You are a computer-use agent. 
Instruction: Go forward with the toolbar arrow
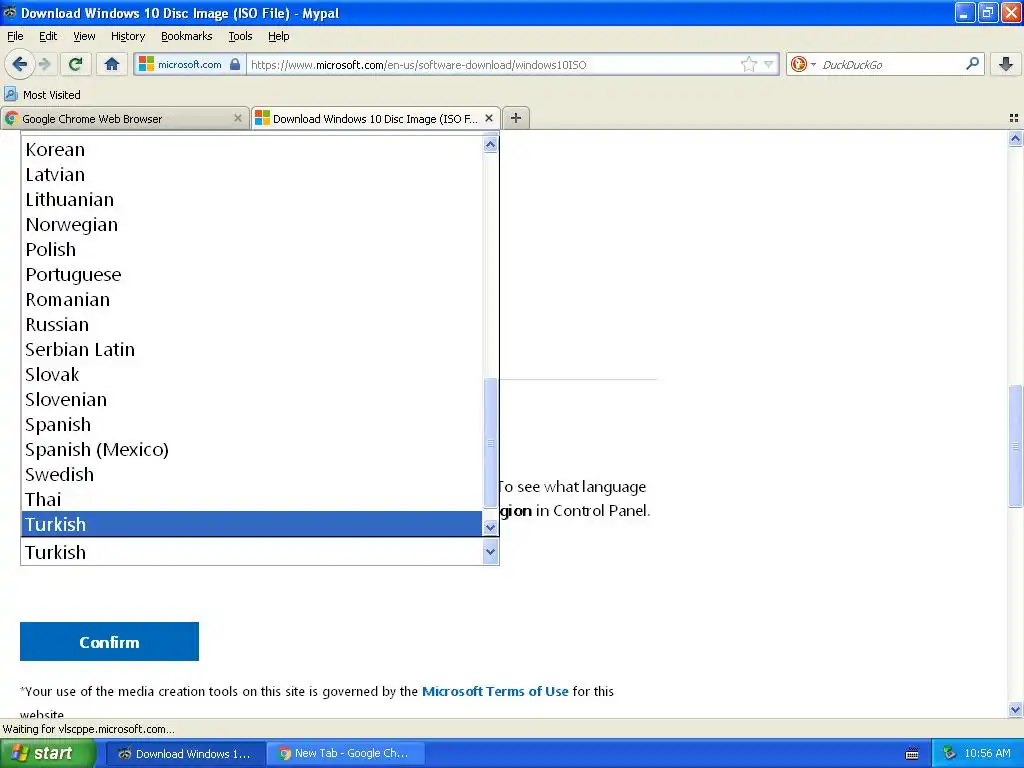pos(45,64)
